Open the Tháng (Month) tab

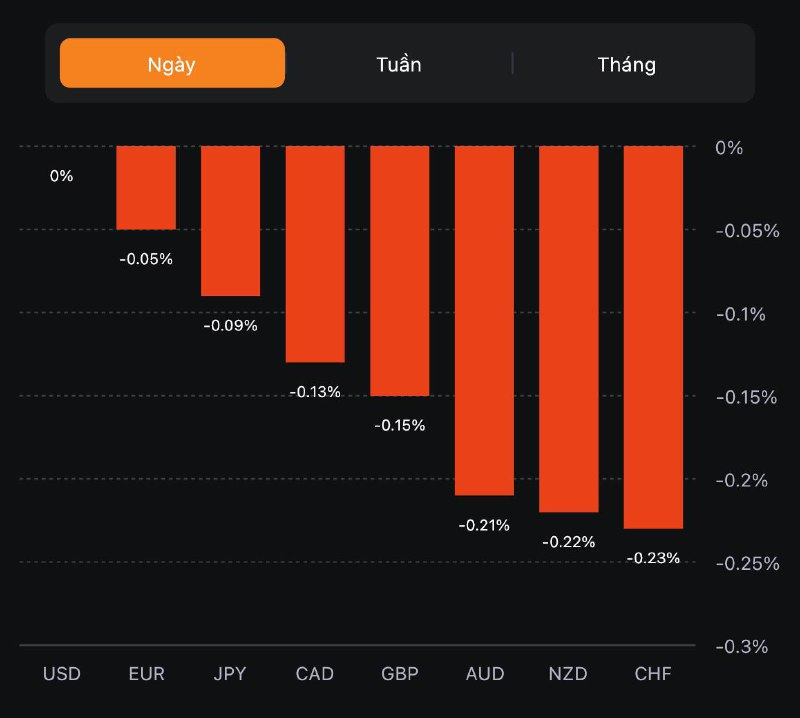tap(627, 65)
